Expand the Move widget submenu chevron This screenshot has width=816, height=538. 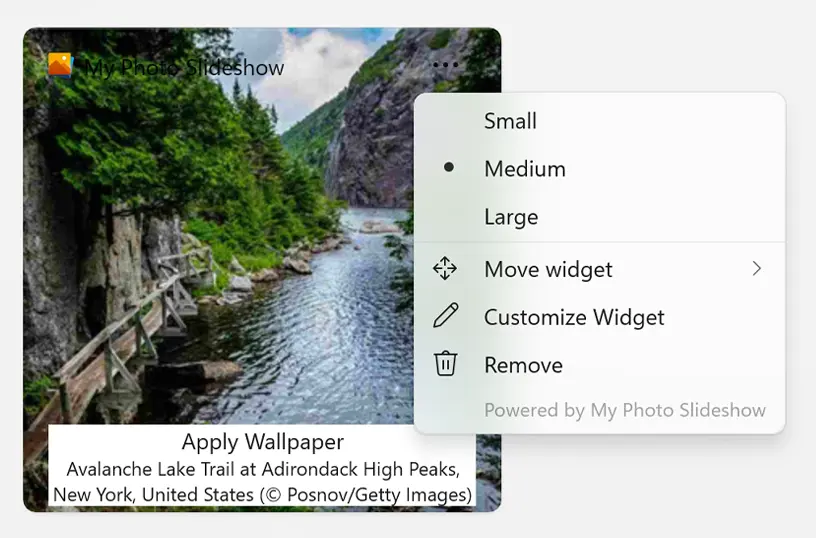point(757,269)
